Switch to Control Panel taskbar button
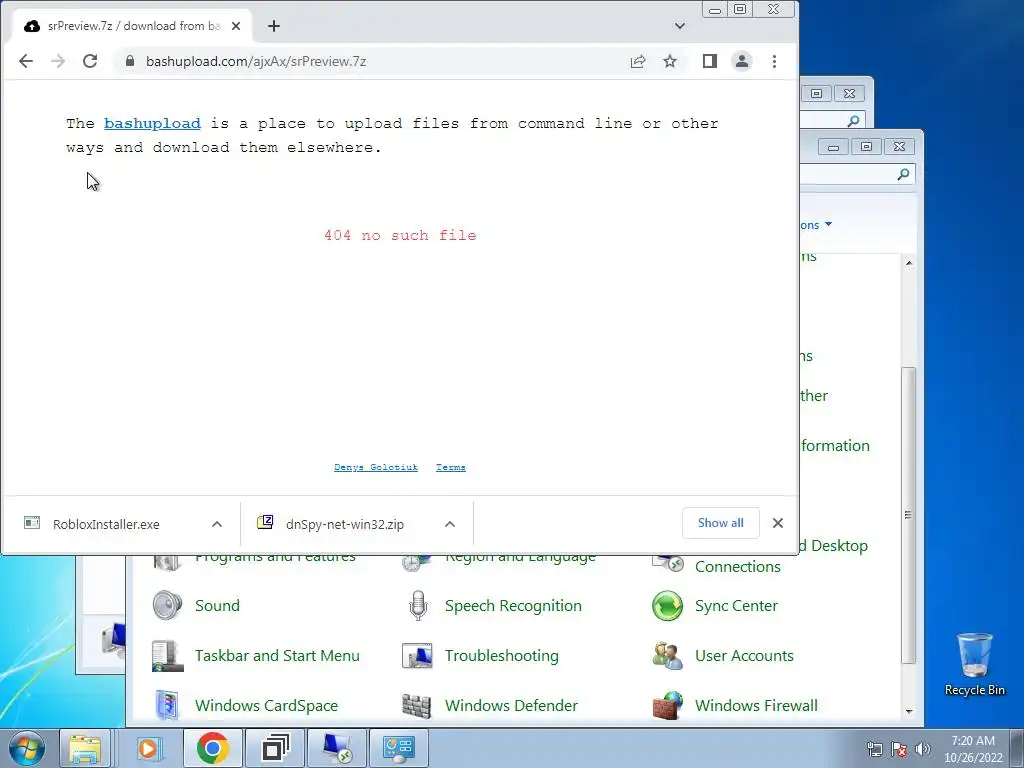This screenshot has height=768, width=1024. click(399, 748)
